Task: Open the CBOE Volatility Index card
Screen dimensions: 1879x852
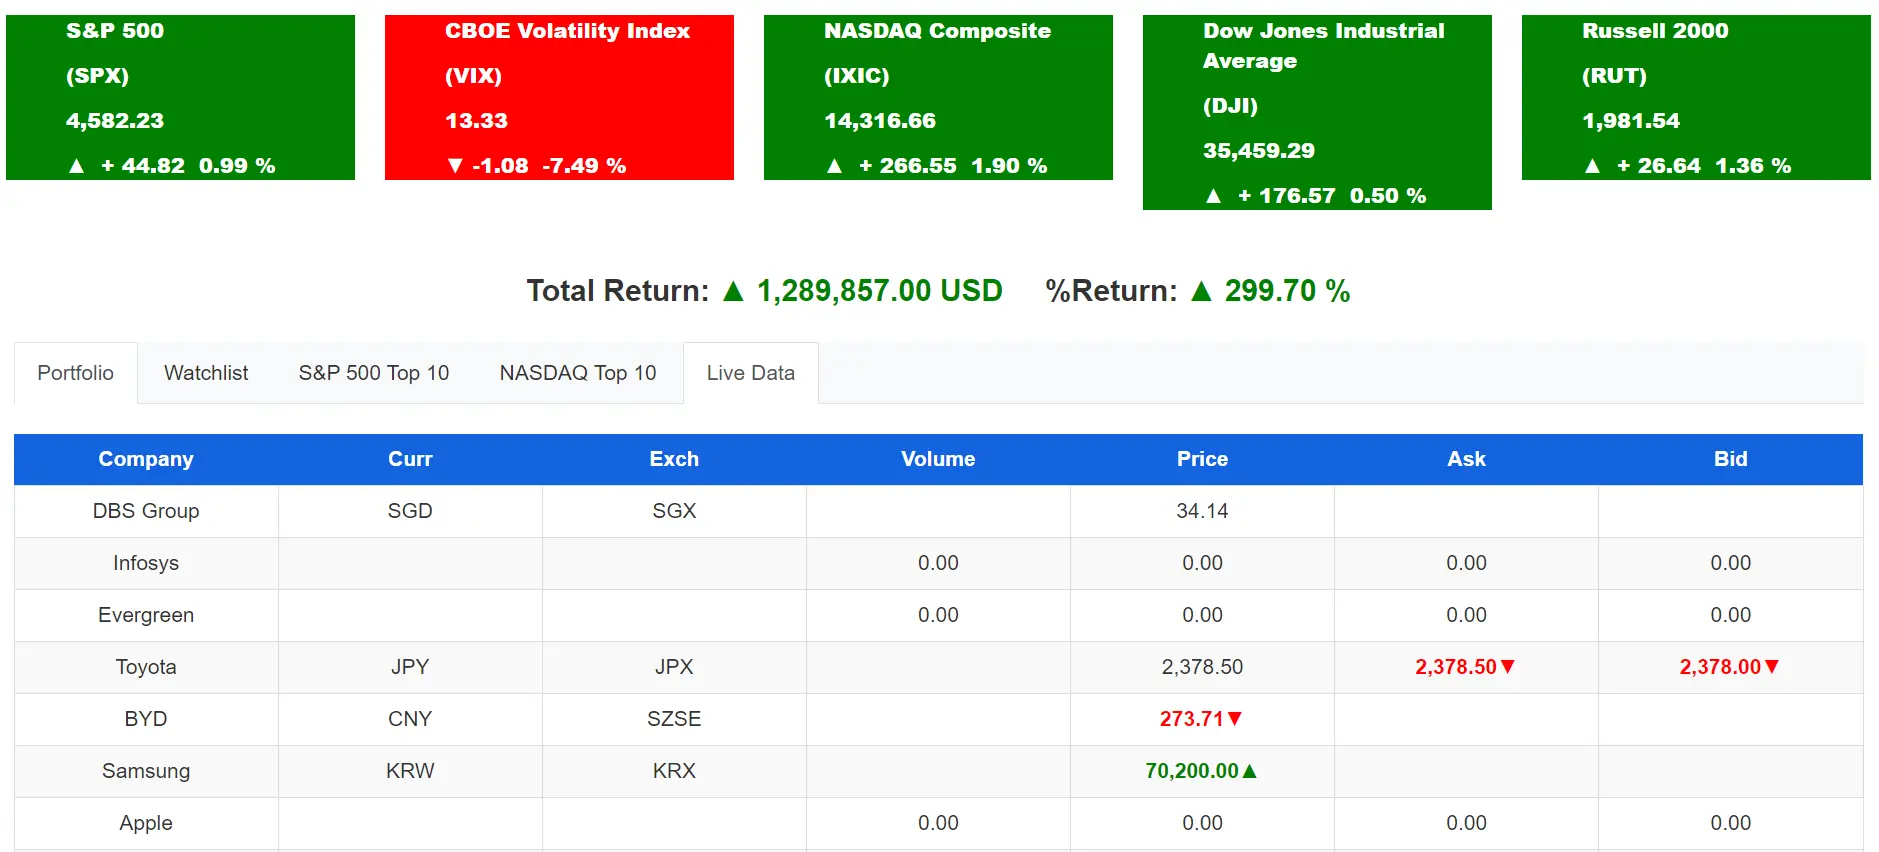Action: [x=559, y=97]
